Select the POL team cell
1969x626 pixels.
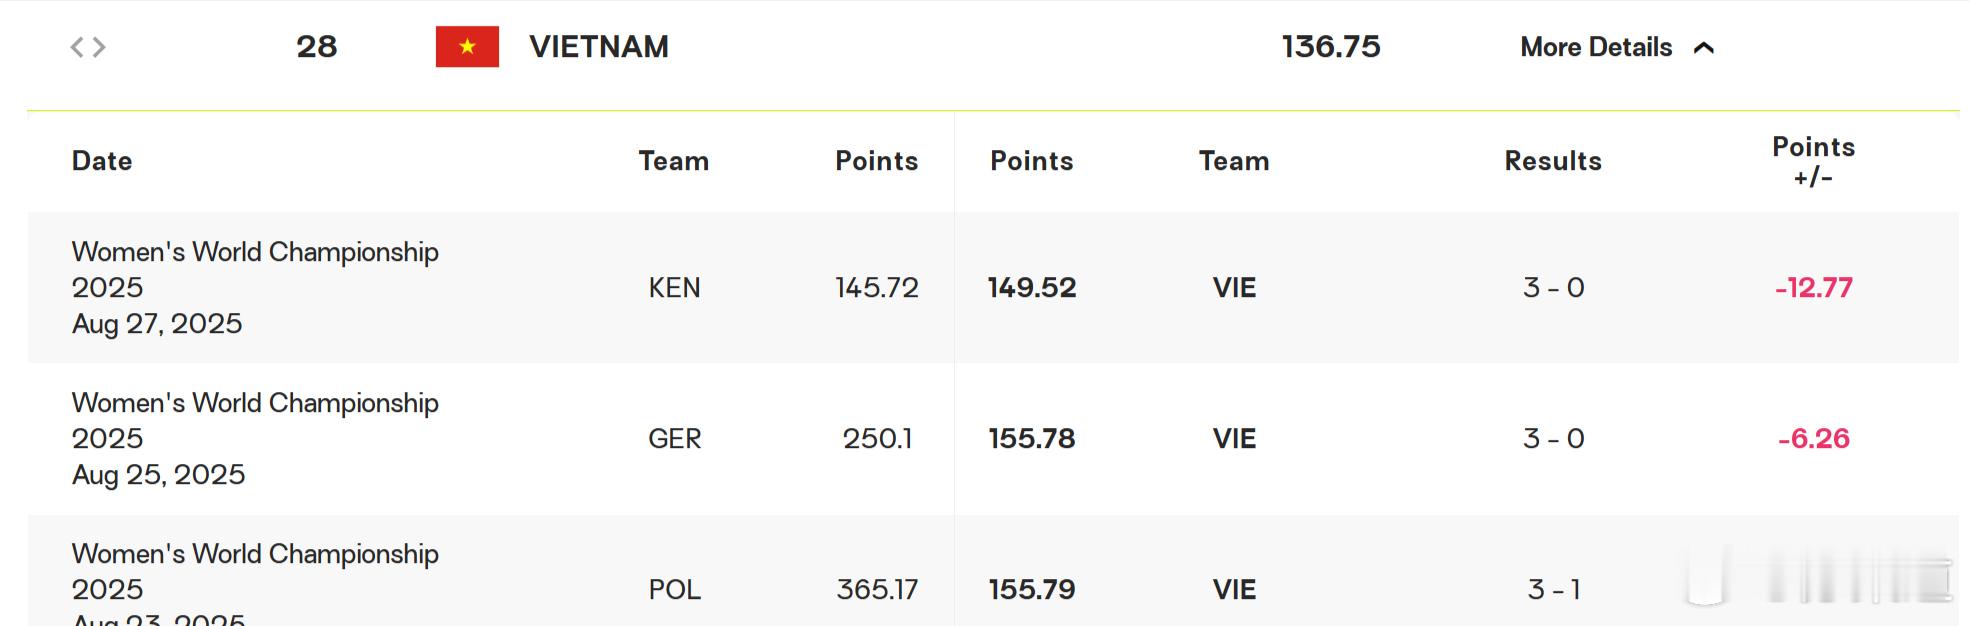point(674,590)
